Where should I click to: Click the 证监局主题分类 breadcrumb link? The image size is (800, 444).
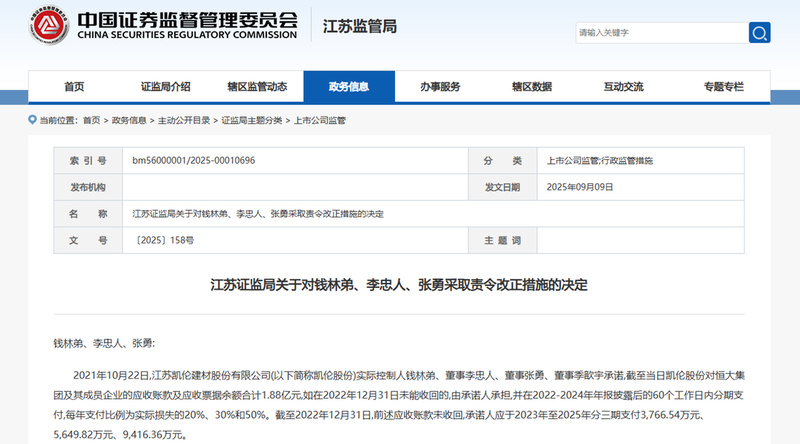click(x=252, y=120)
